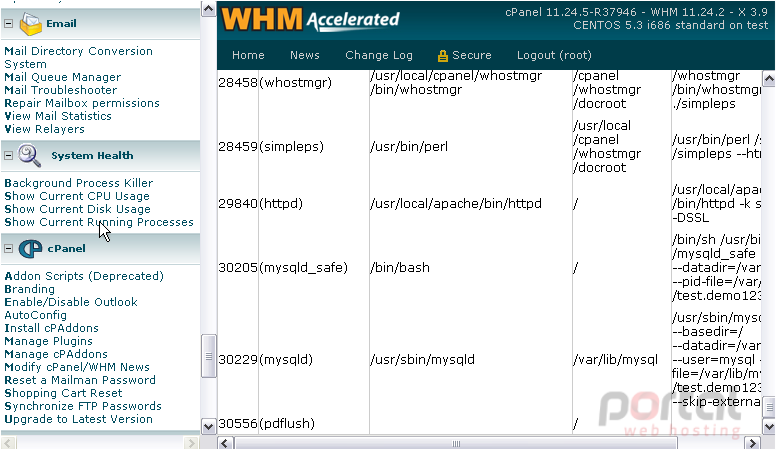
Task: Open Mail Troubleshooter
Action: pos(61,90)
